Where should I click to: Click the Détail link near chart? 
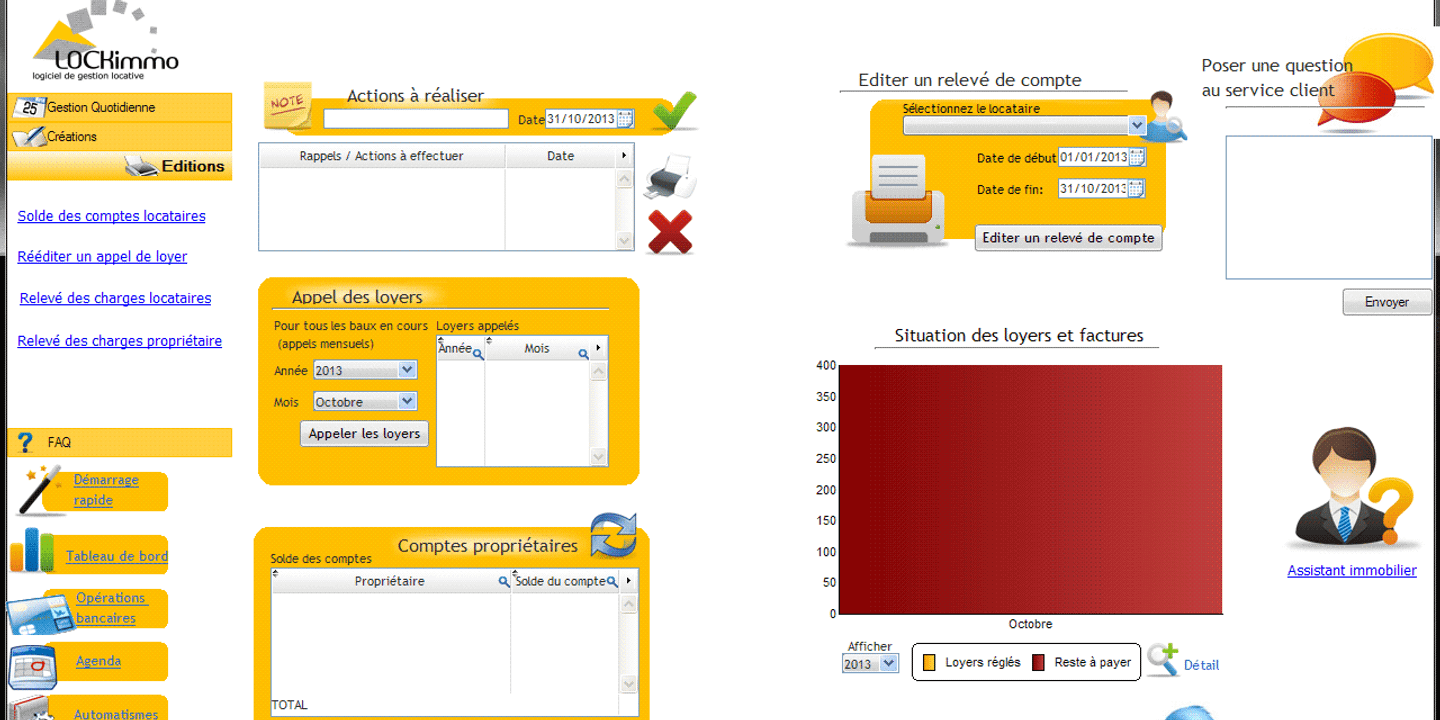(x=1201, y=665)
